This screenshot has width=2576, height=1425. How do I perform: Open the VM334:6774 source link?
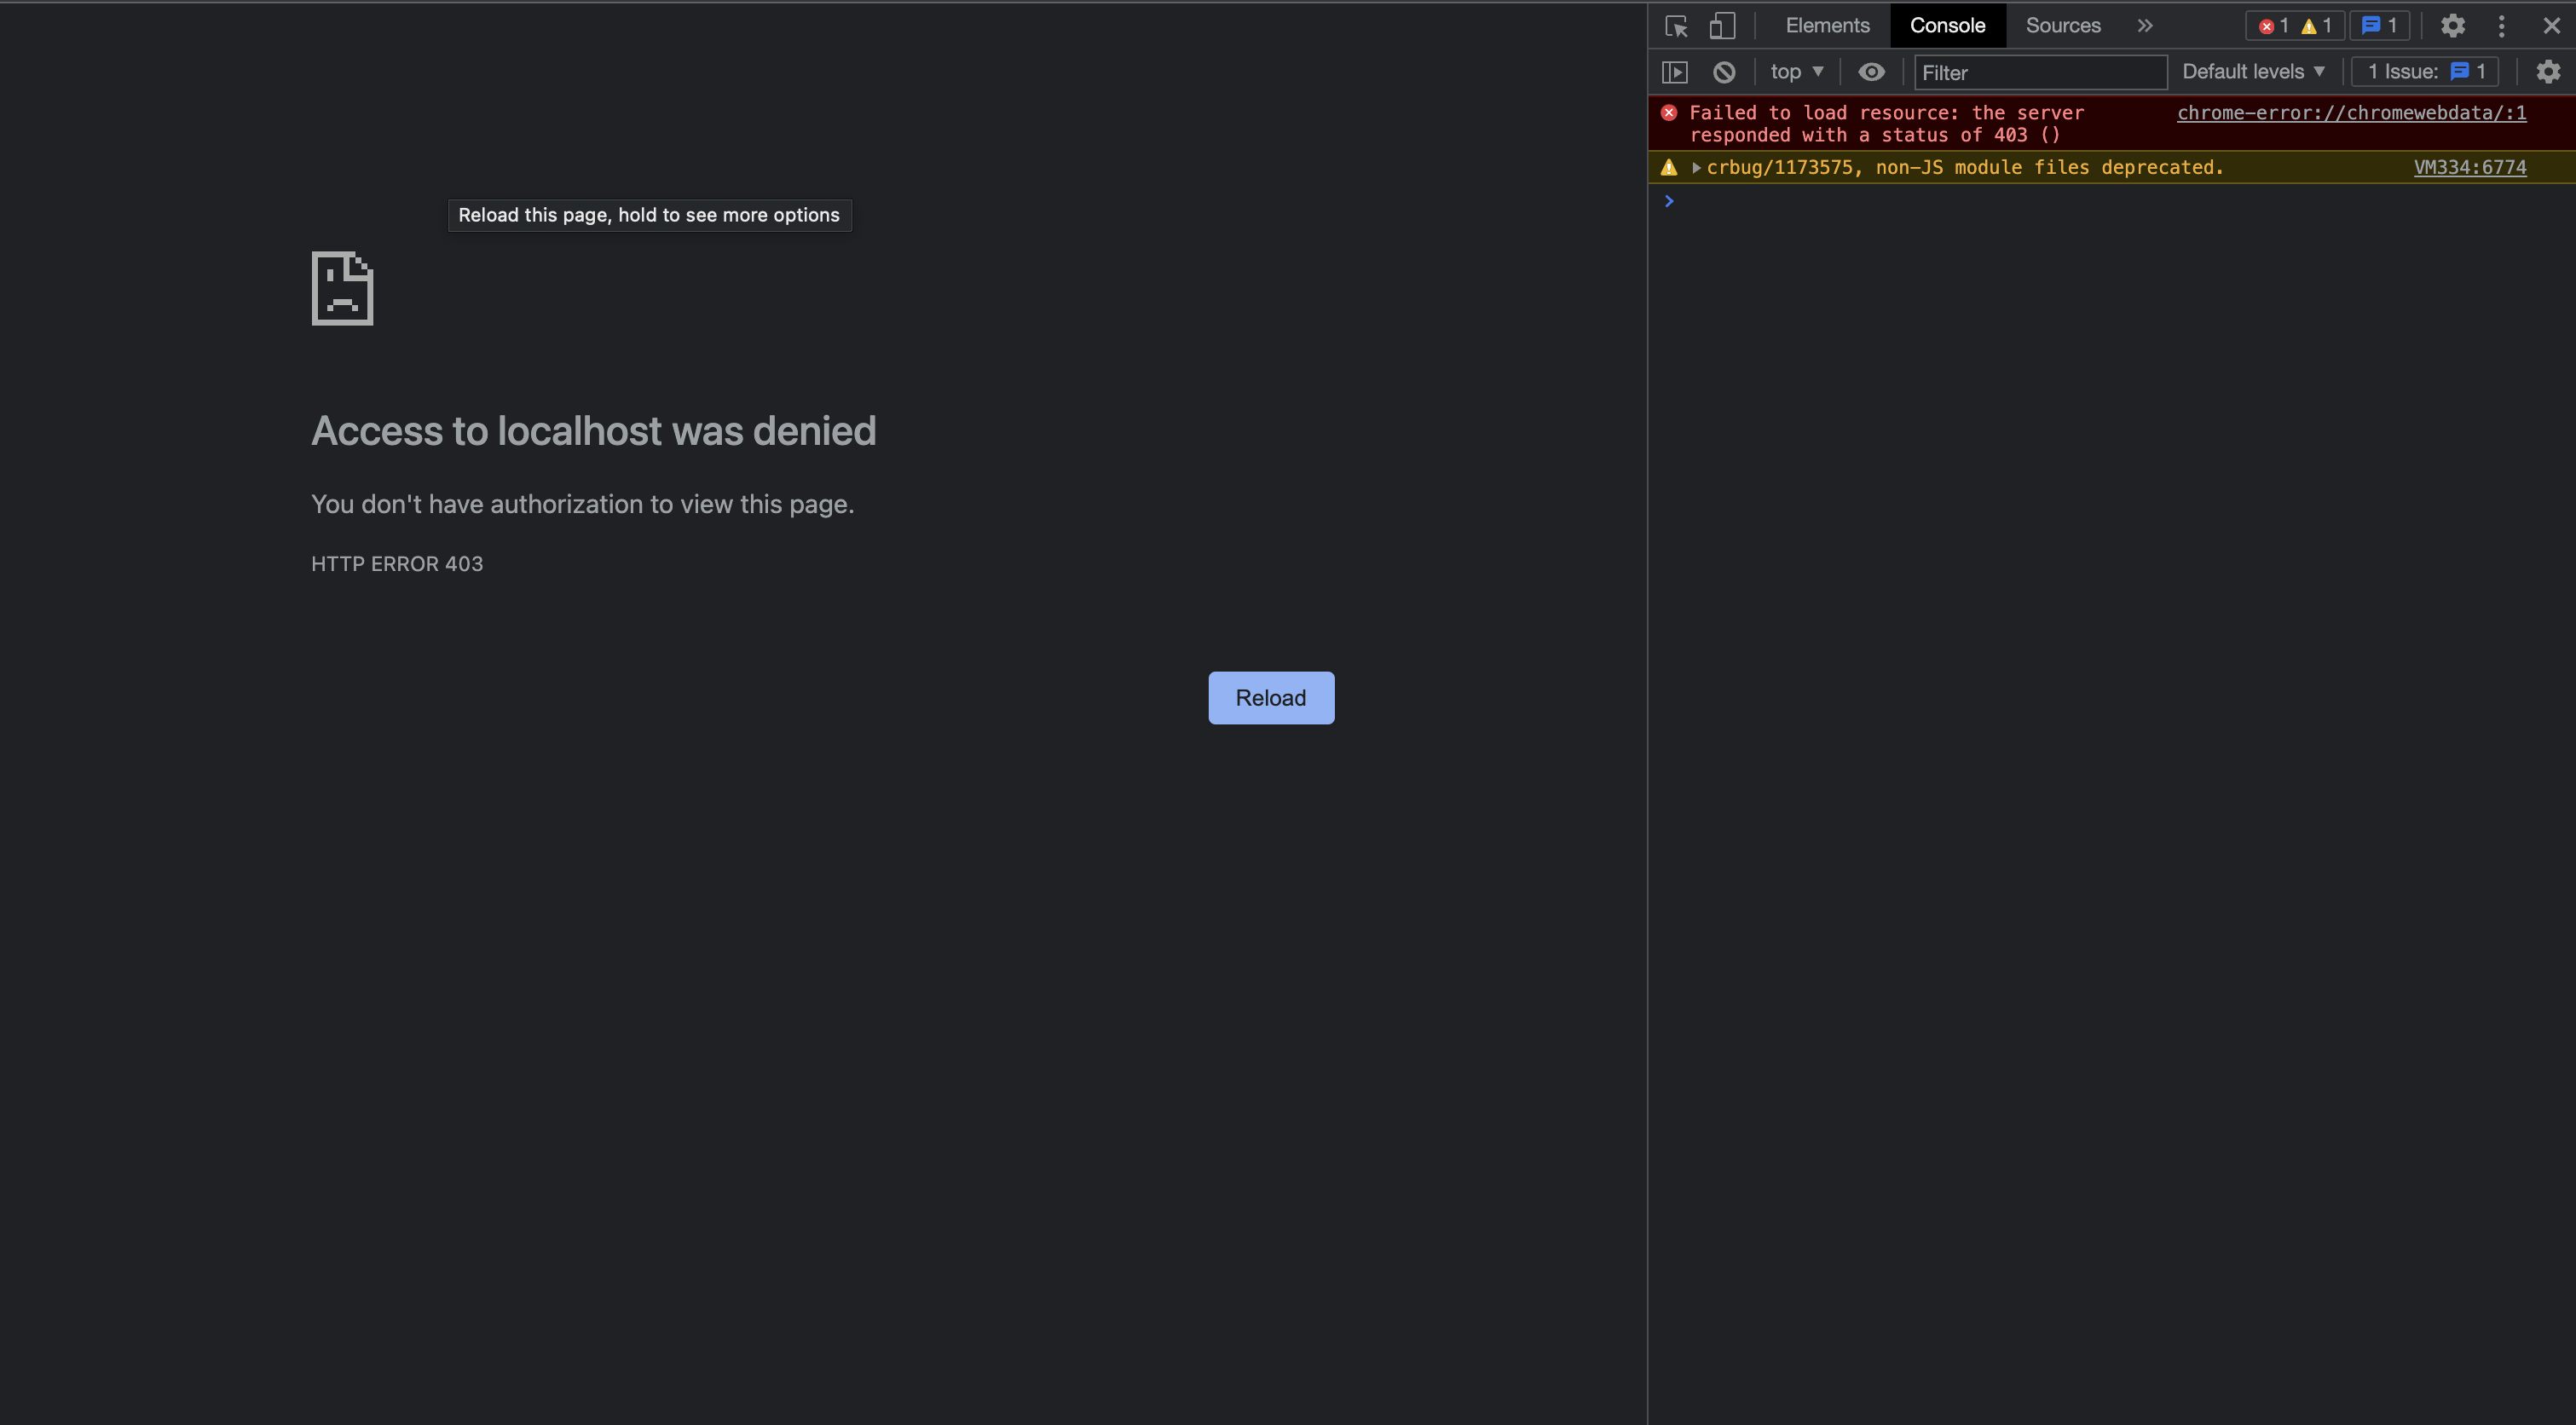(2469, 167)
